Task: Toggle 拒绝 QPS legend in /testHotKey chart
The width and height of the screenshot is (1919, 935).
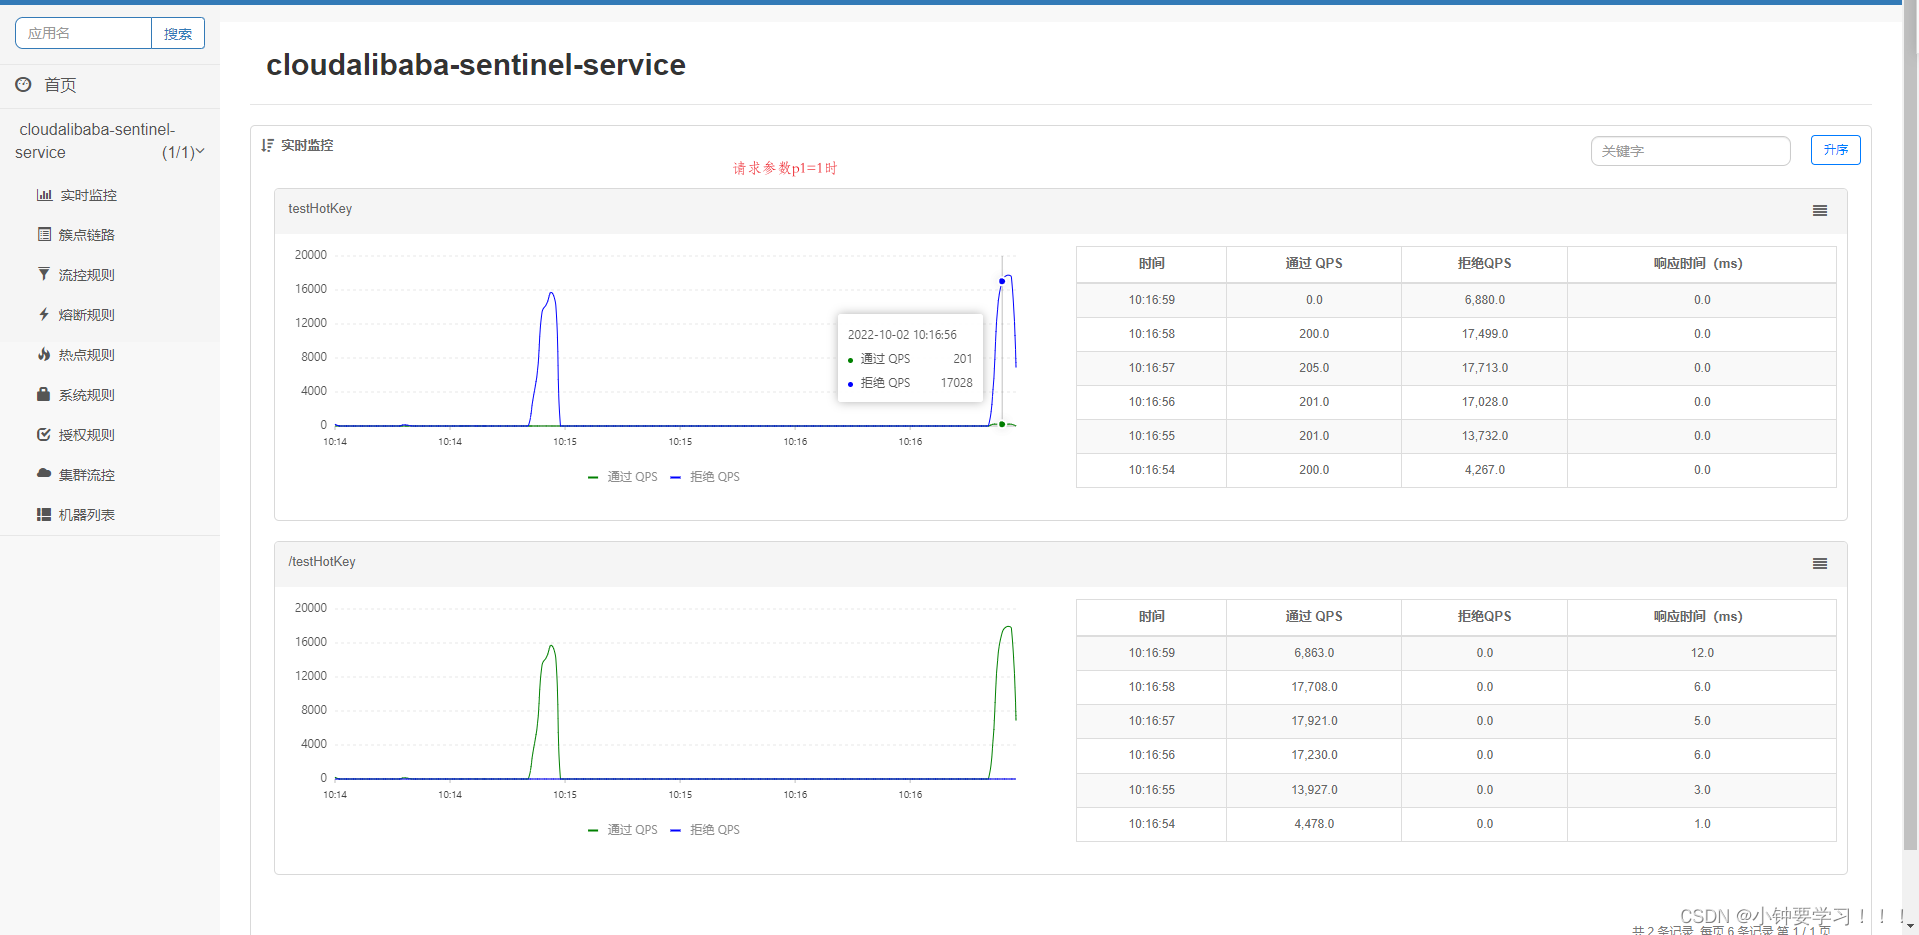Action: pyautogui.click(x=705, y=830)
